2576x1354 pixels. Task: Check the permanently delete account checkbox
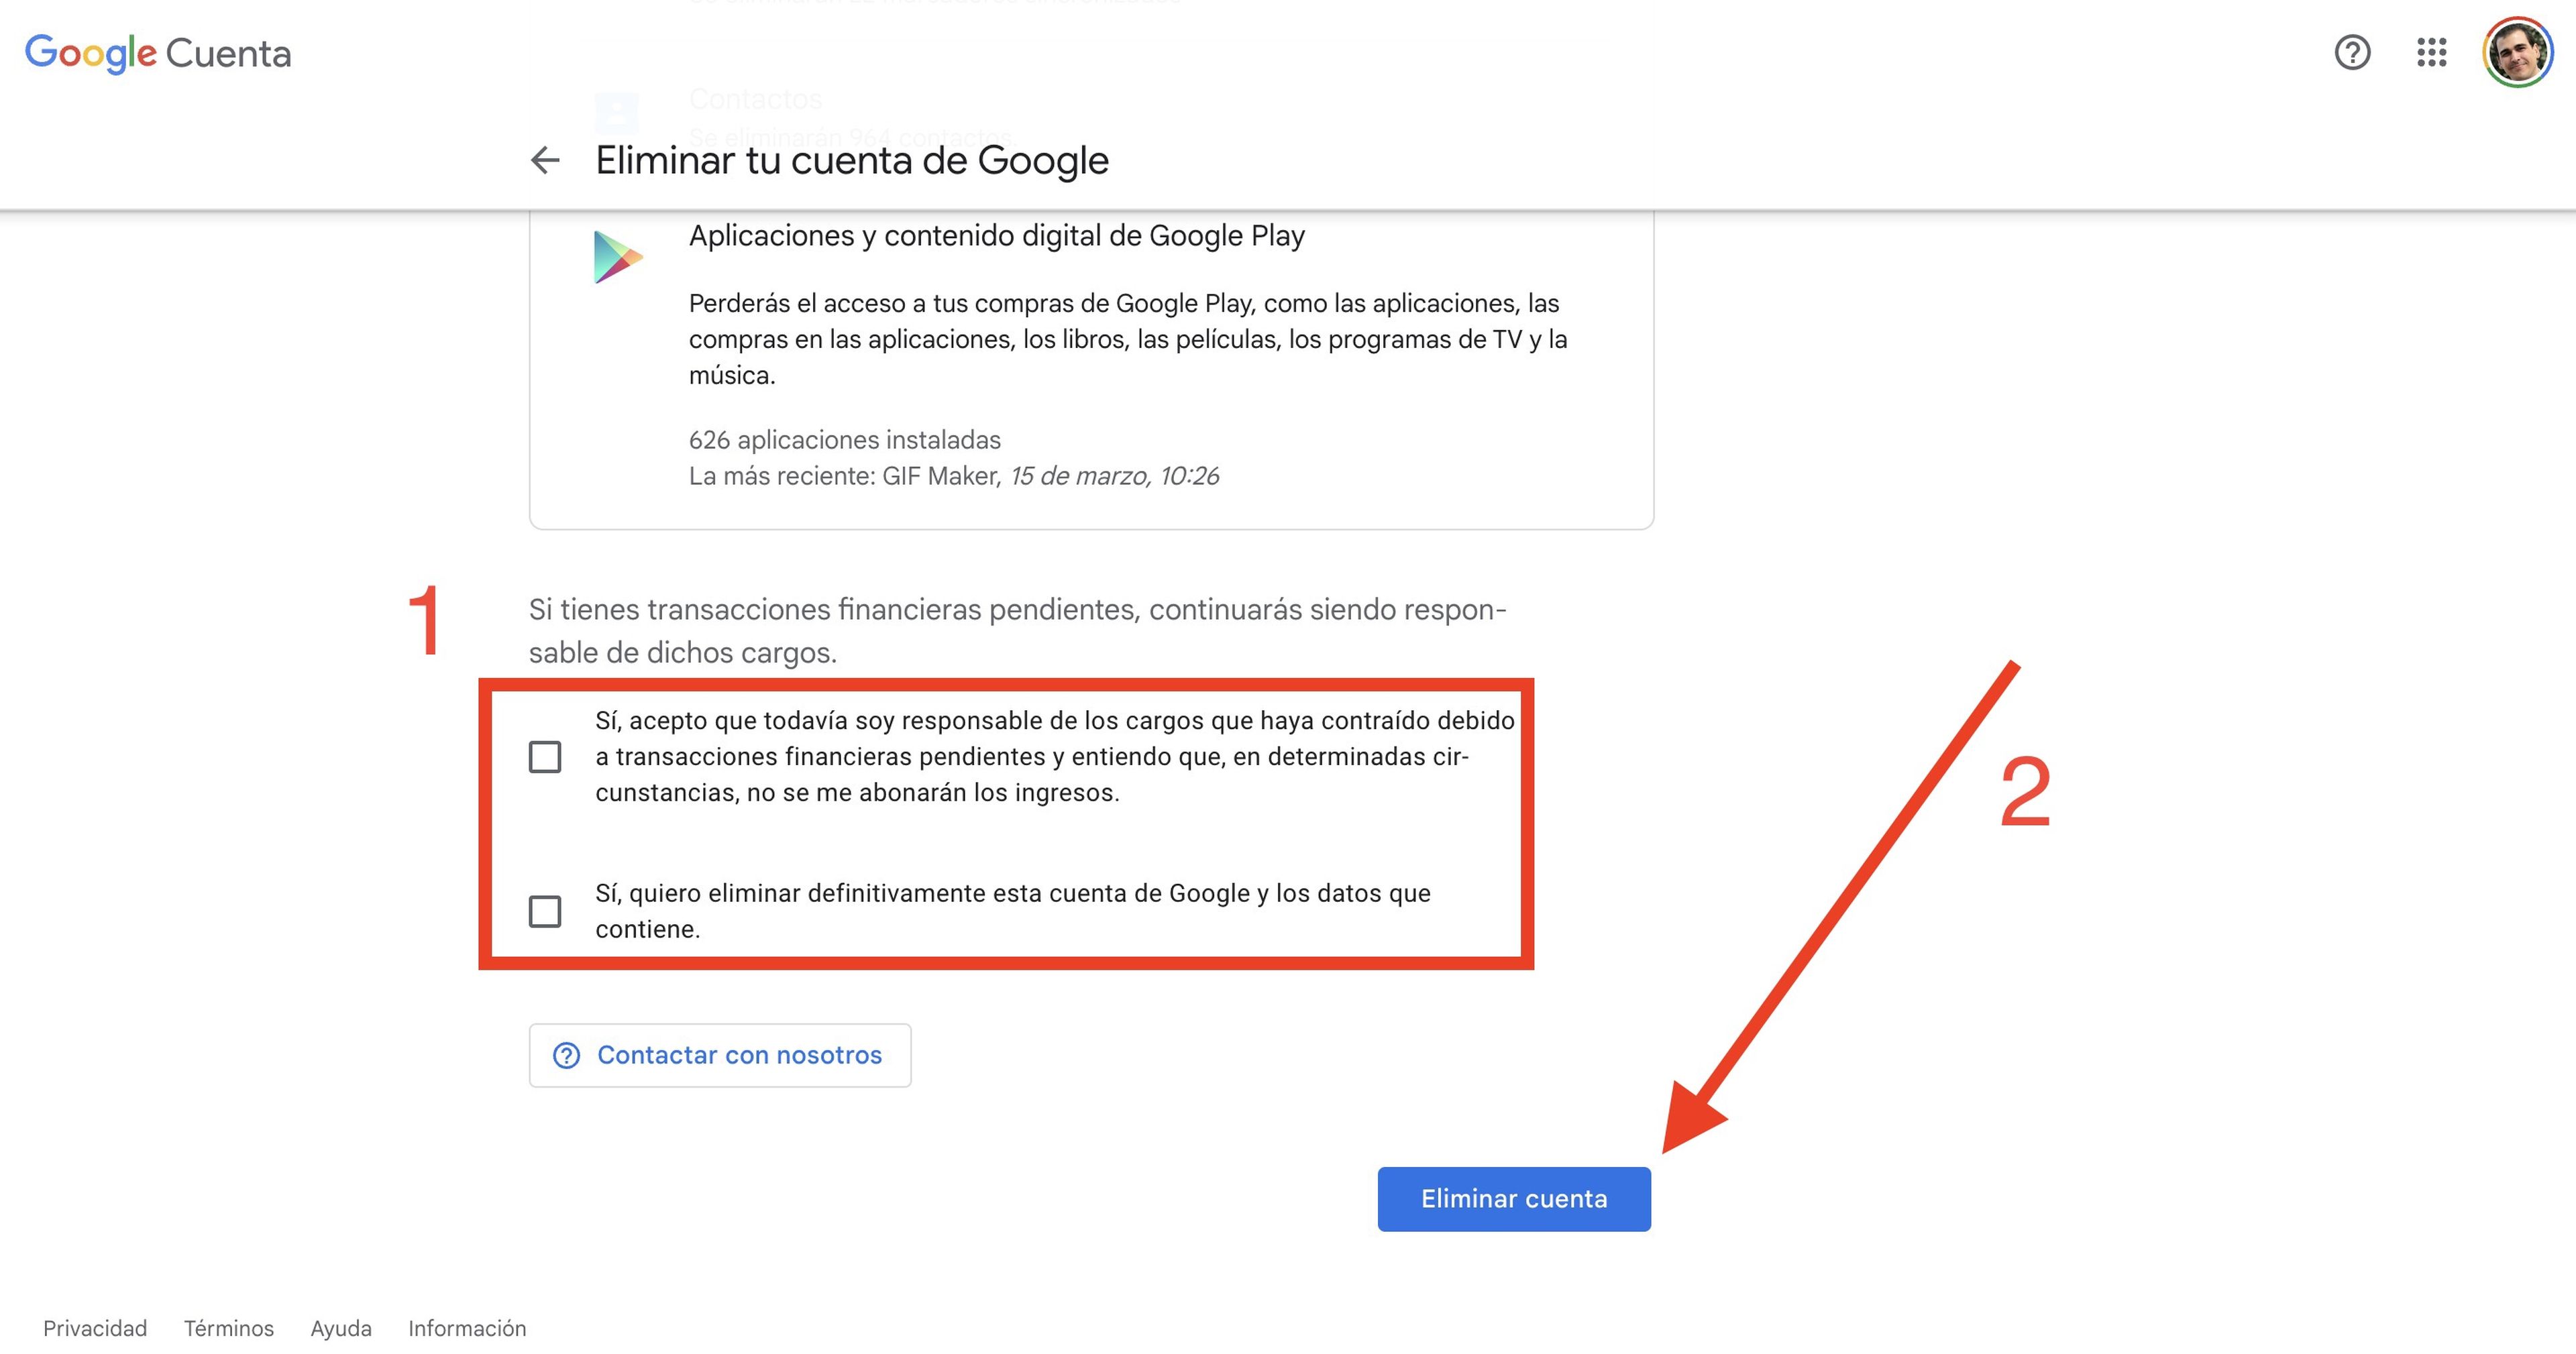tap(545, 911)
